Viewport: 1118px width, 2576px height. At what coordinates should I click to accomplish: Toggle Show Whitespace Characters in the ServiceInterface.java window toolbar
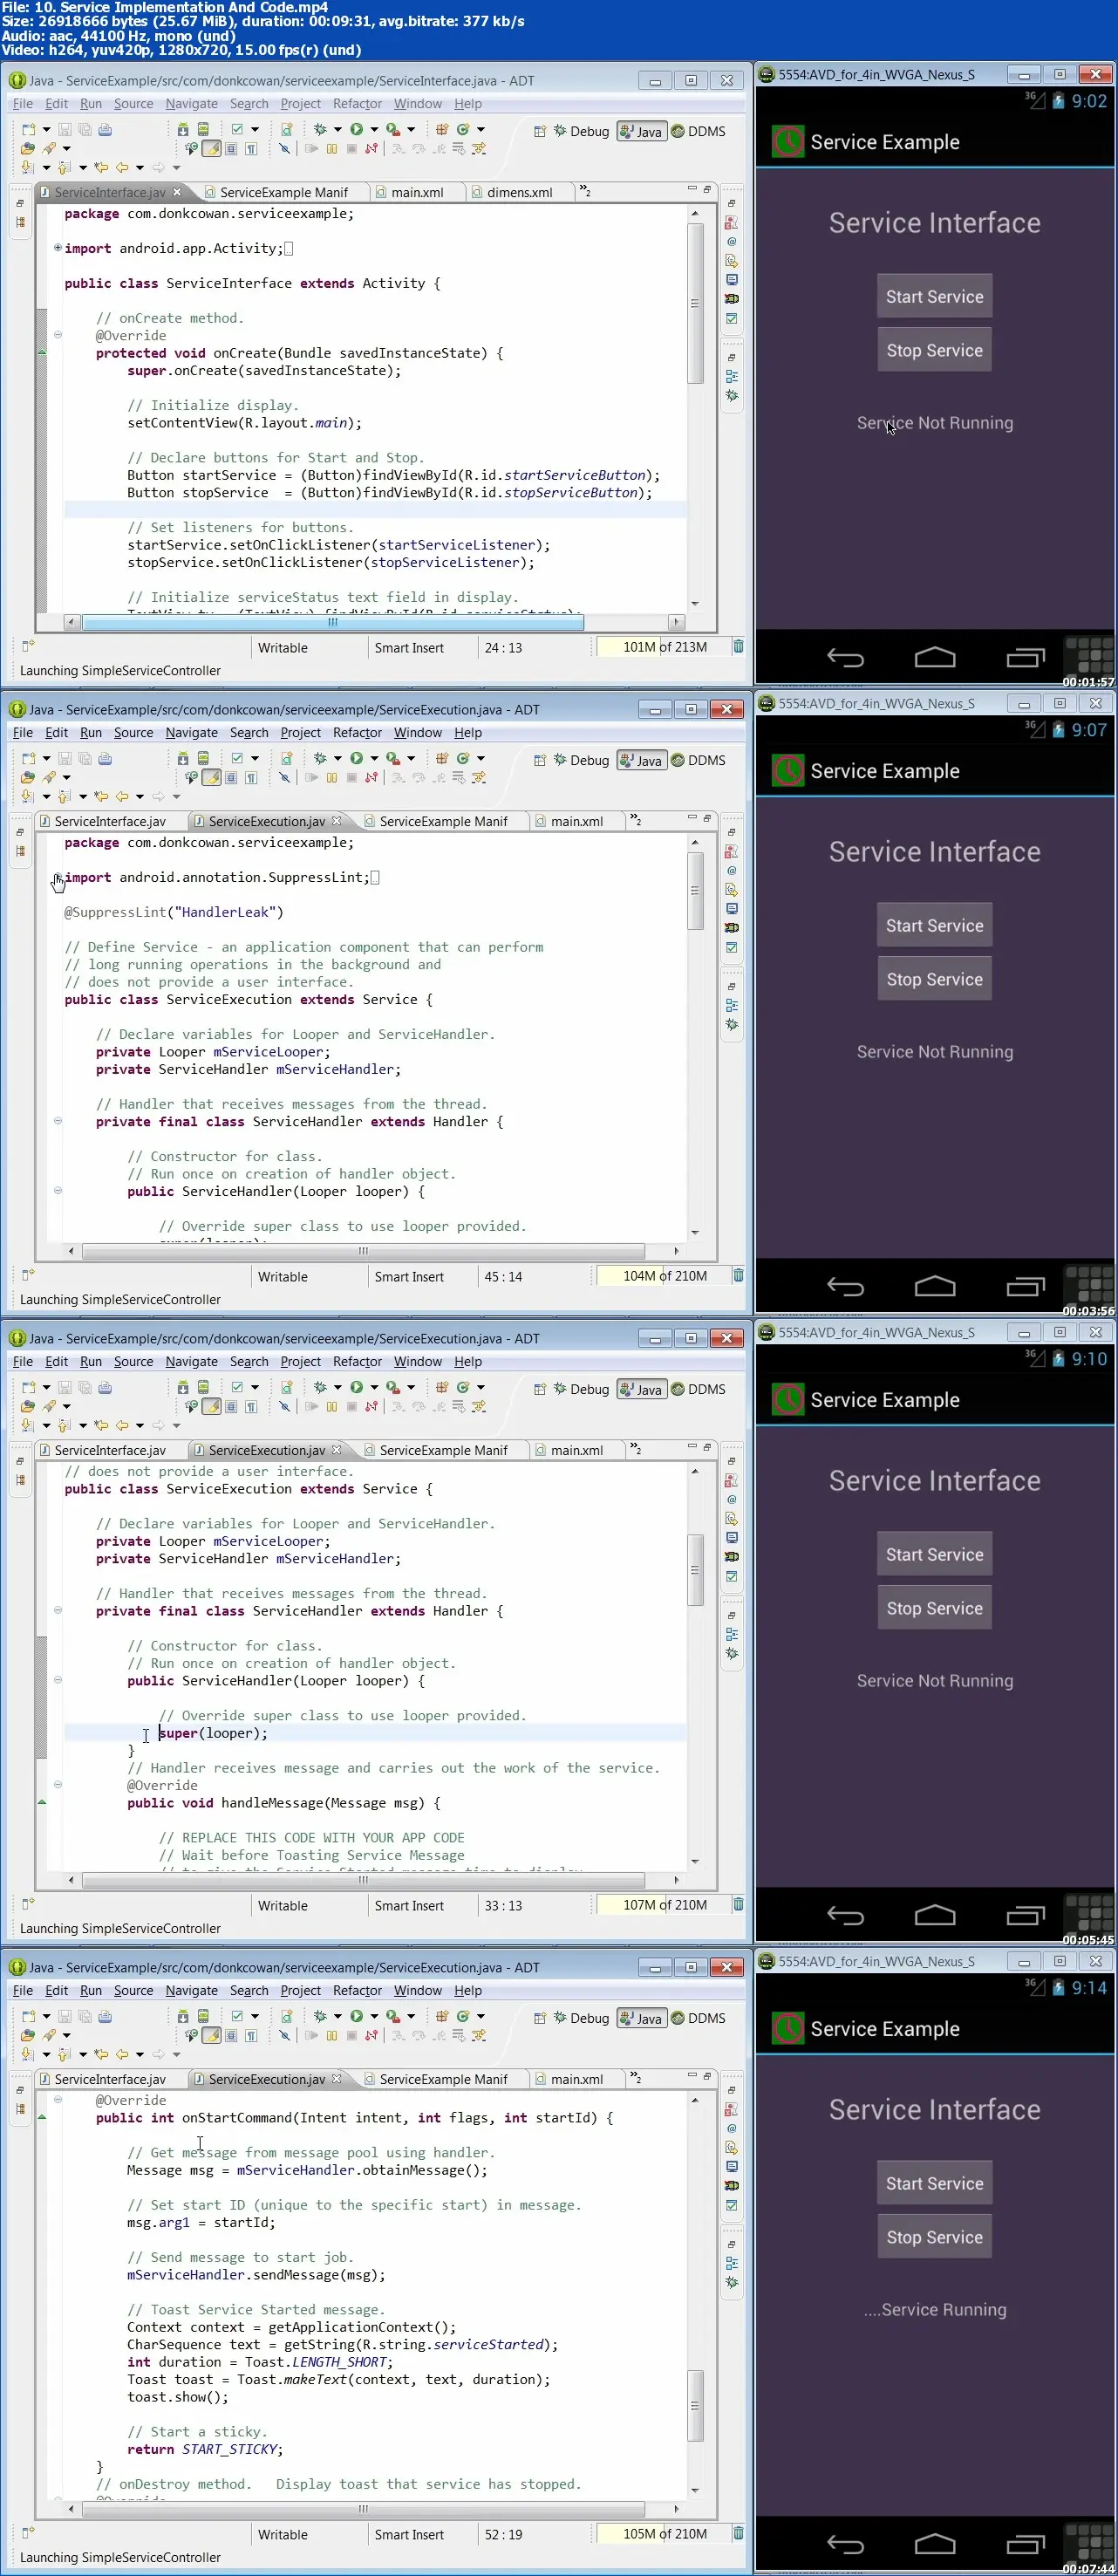click(x=251, y=148)
